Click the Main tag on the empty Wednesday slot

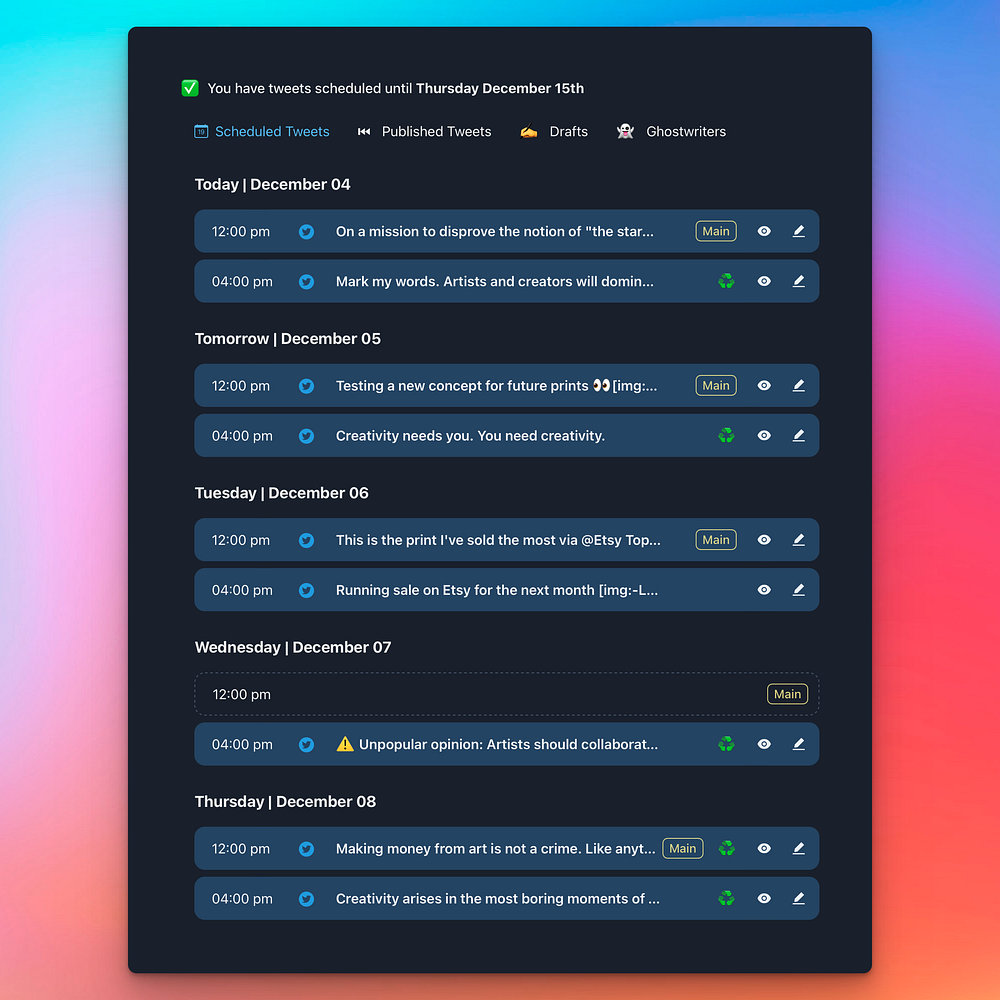click(787, 694)
